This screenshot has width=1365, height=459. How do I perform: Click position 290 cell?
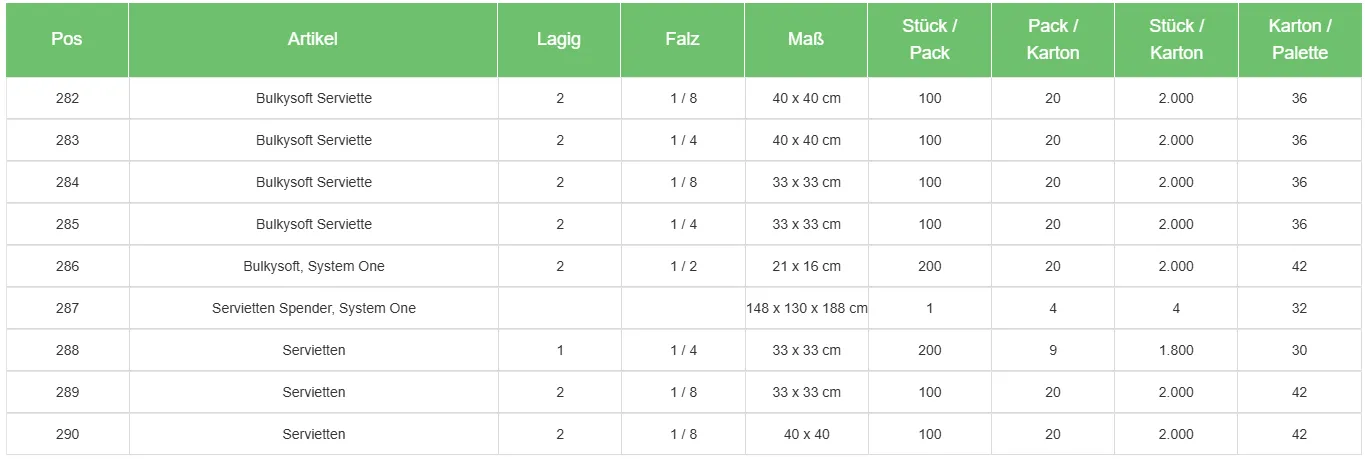67,434
